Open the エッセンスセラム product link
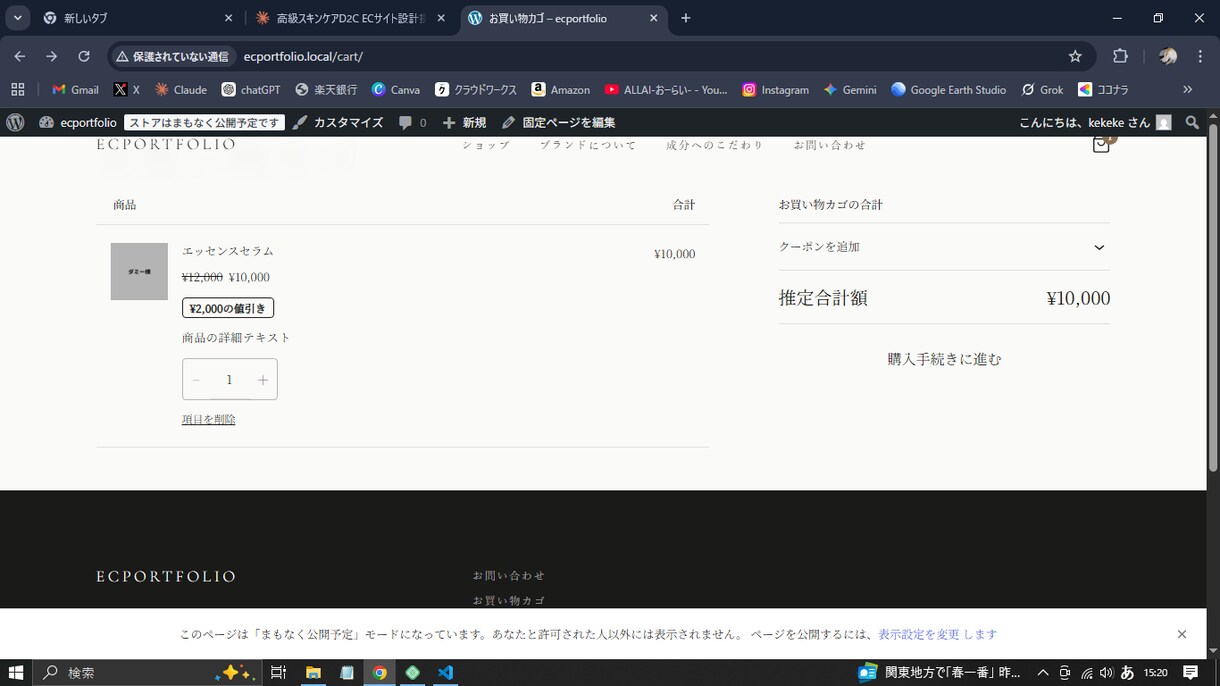The height and width of the screenshot is (686, 1220). 228,251
